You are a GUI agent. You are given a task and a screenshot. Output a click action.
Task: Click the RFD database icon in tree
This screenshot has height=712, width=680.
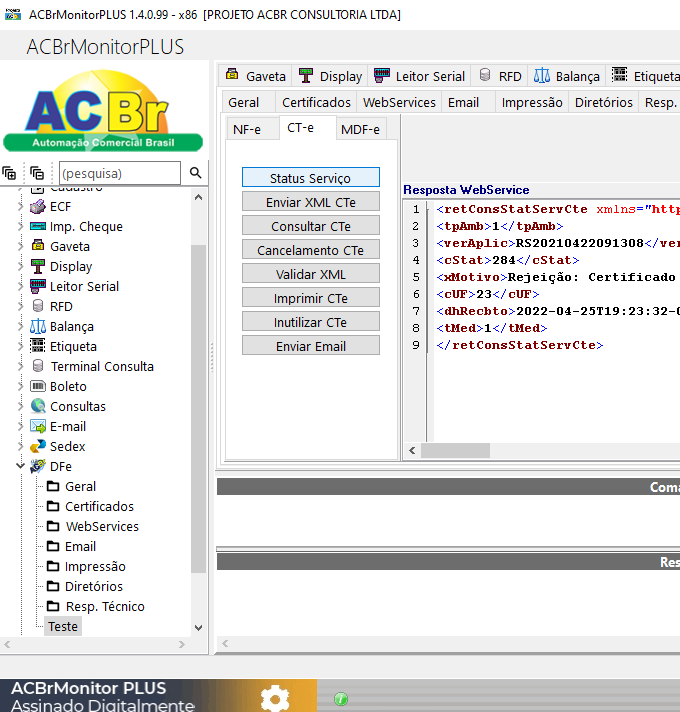38,306
